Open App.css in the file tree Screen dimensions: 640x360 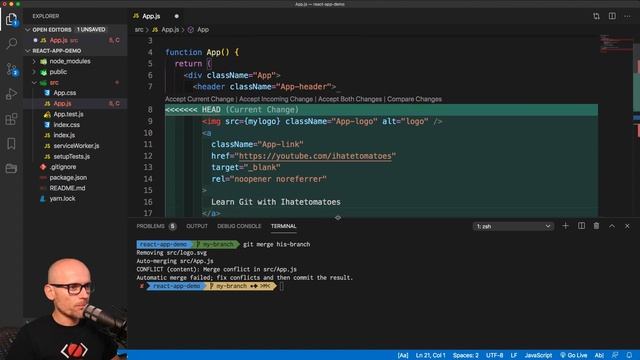[x=64, y=93]
